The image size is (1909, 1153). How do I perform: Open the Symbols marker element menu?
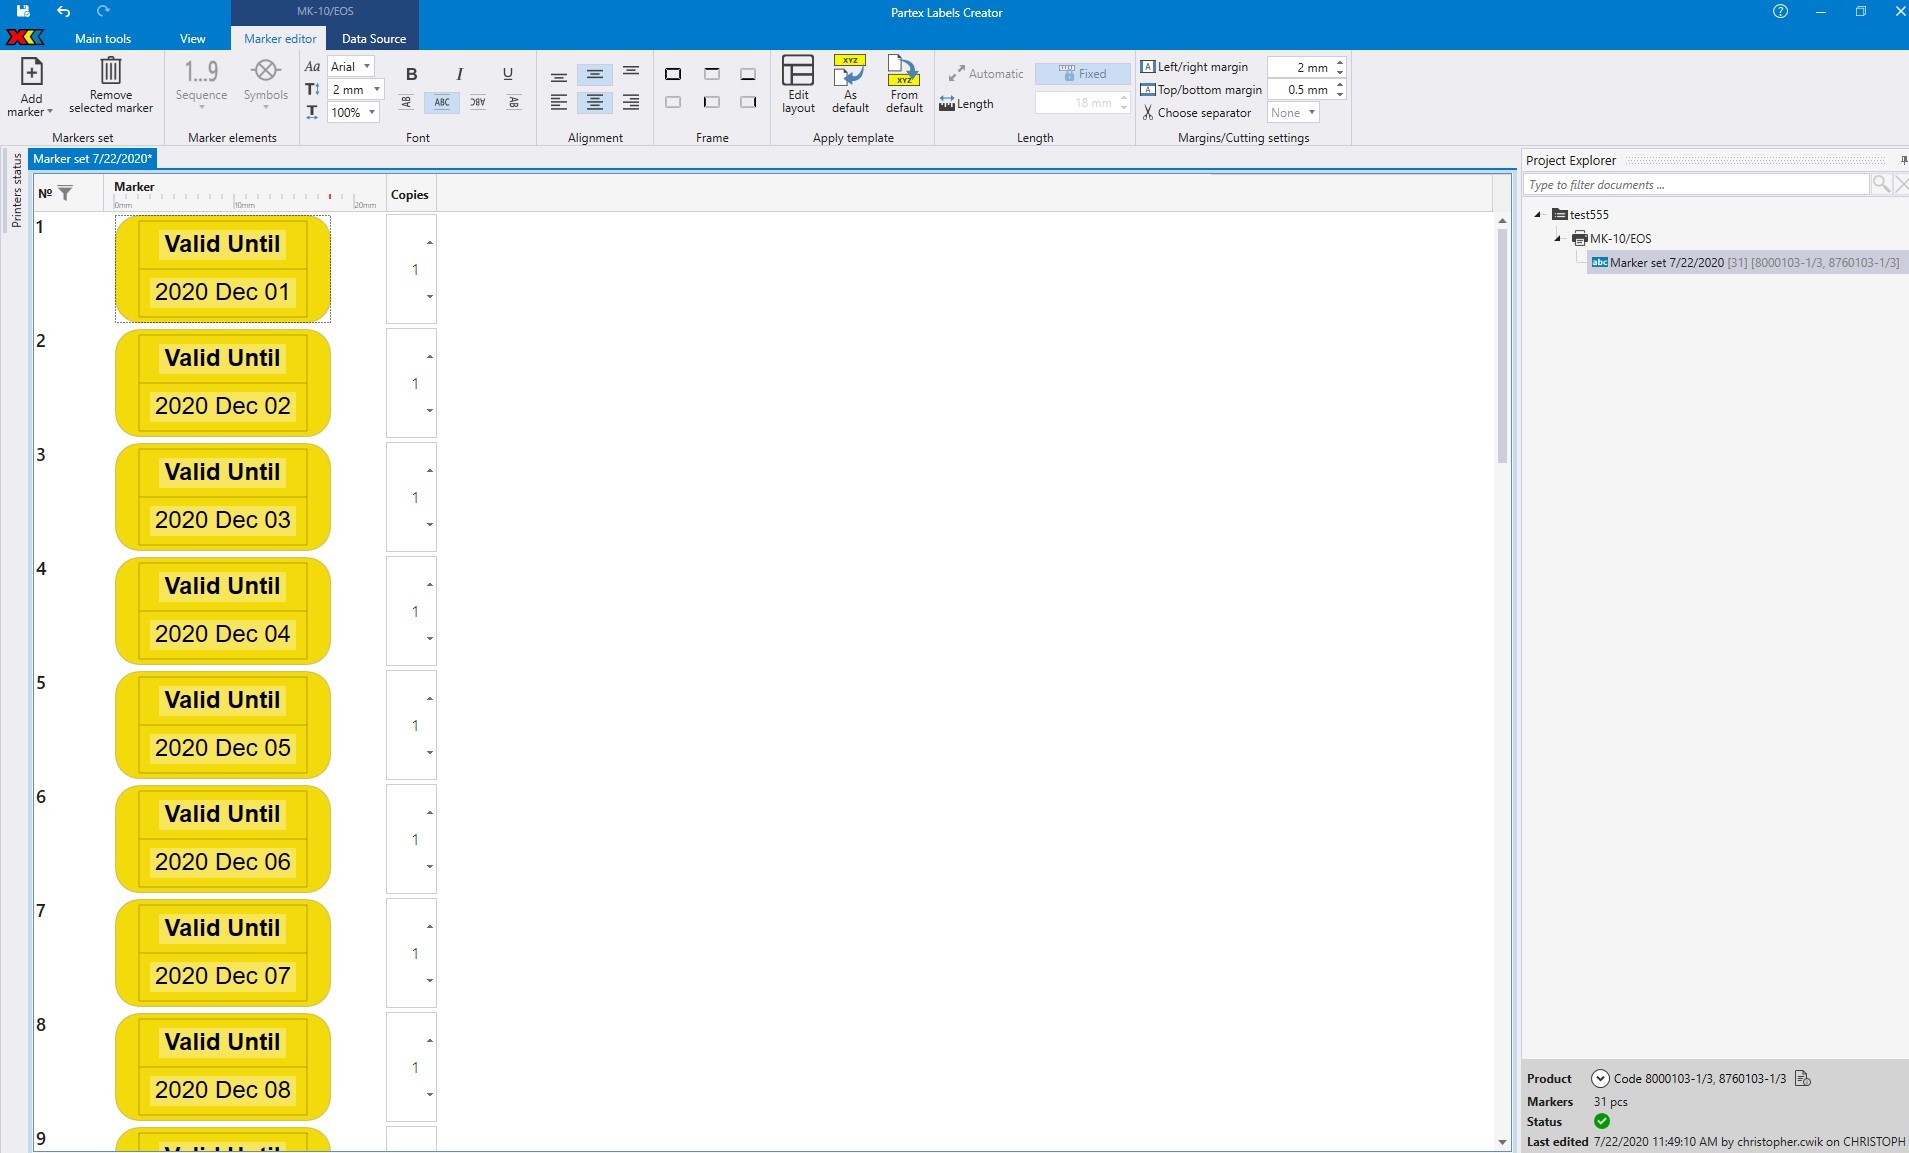click(265, 85)
